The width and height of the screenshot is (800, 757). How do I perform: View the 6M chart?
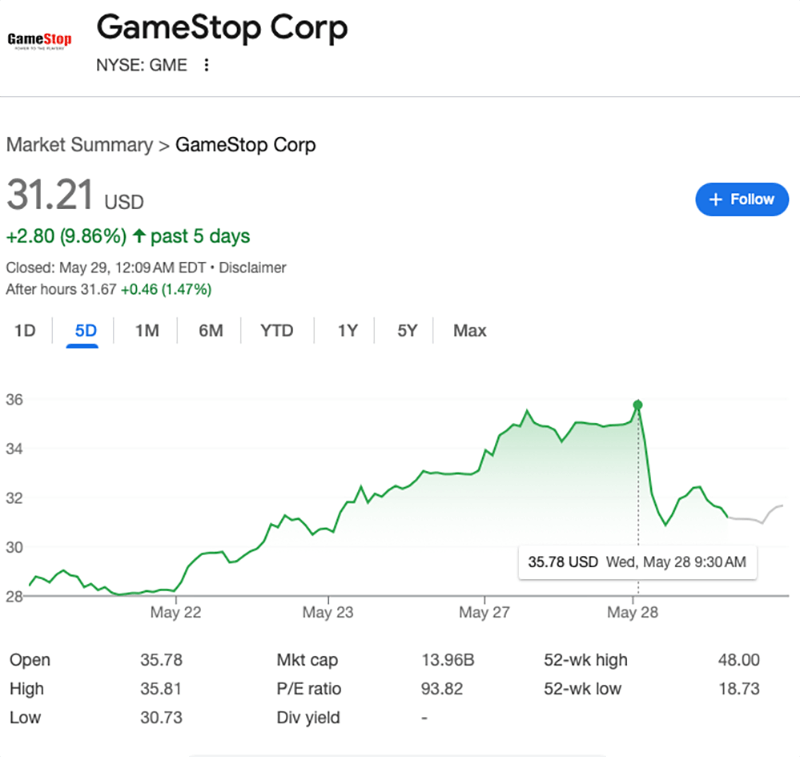tap(209, 330)
